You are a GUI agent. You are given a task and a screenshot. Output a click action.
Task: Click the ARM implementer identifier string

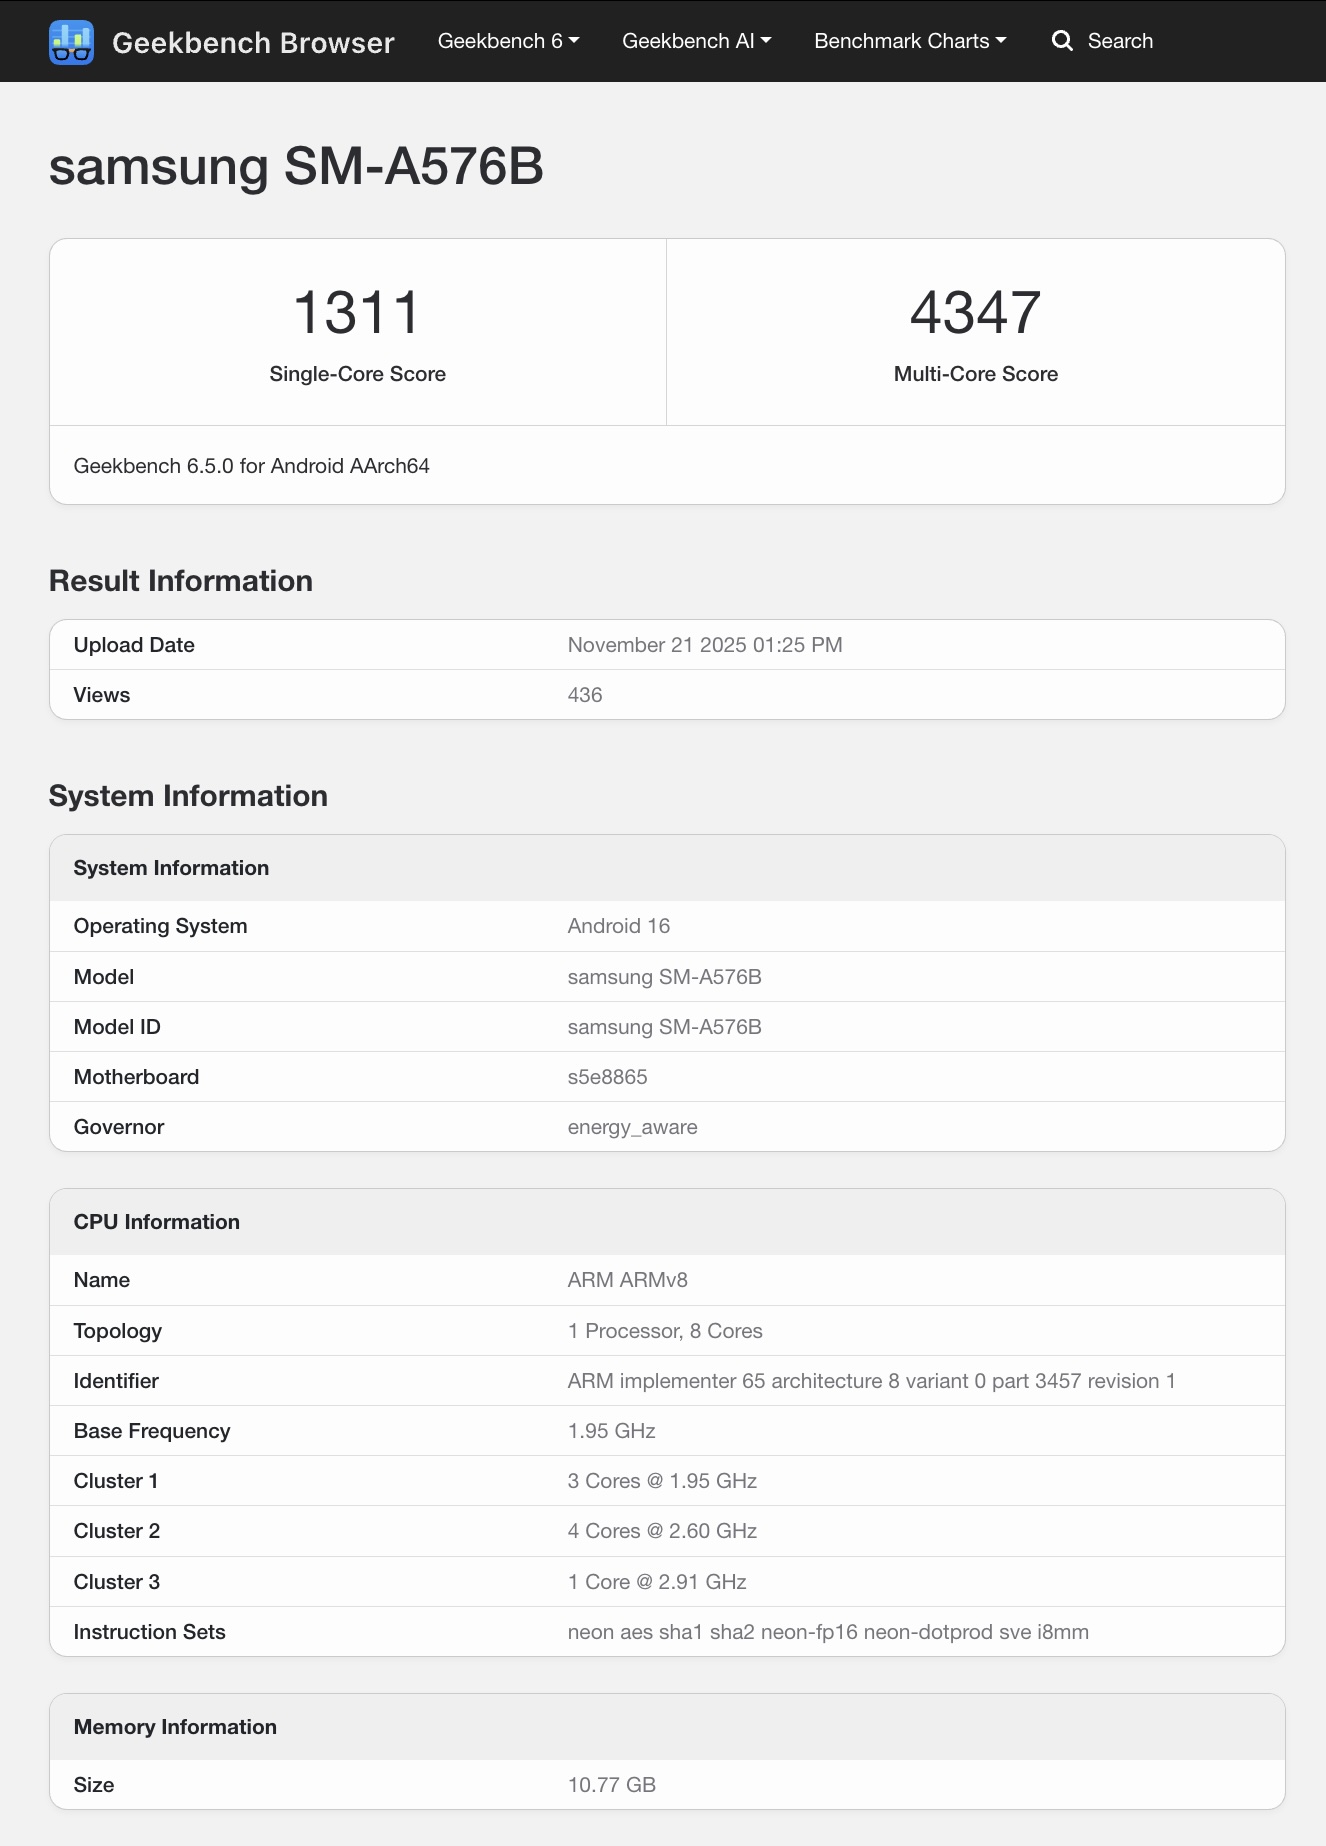pos(872,1381)
